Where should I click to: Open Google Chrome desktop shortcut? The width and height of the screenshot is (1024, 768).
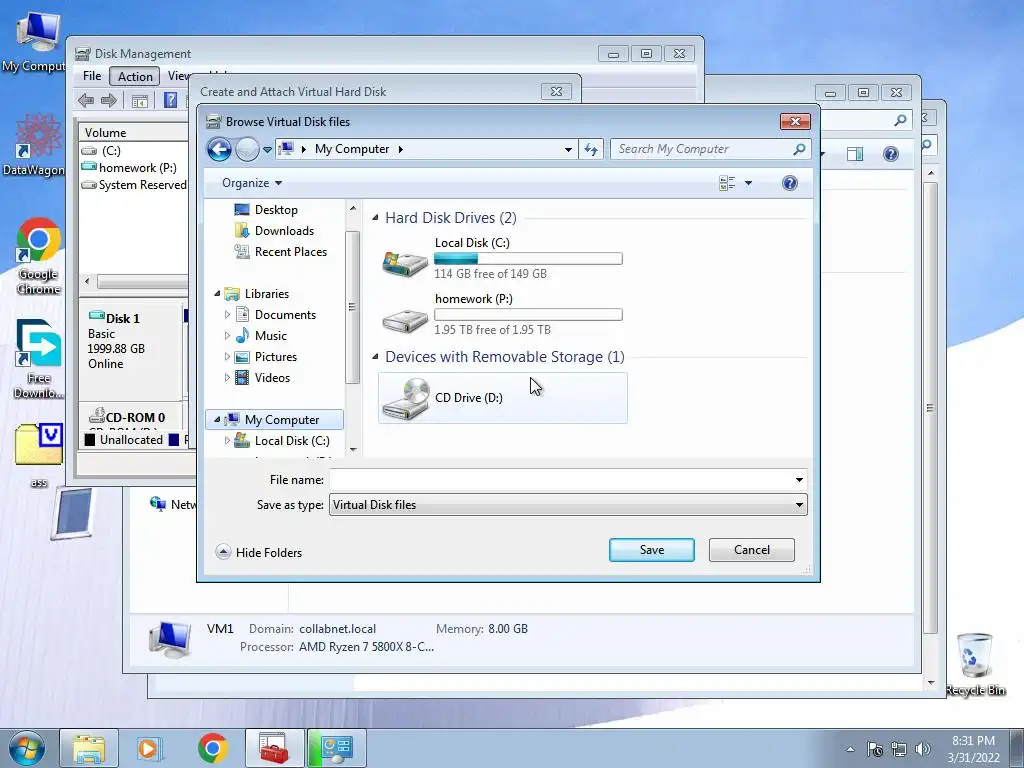[39, 257]
